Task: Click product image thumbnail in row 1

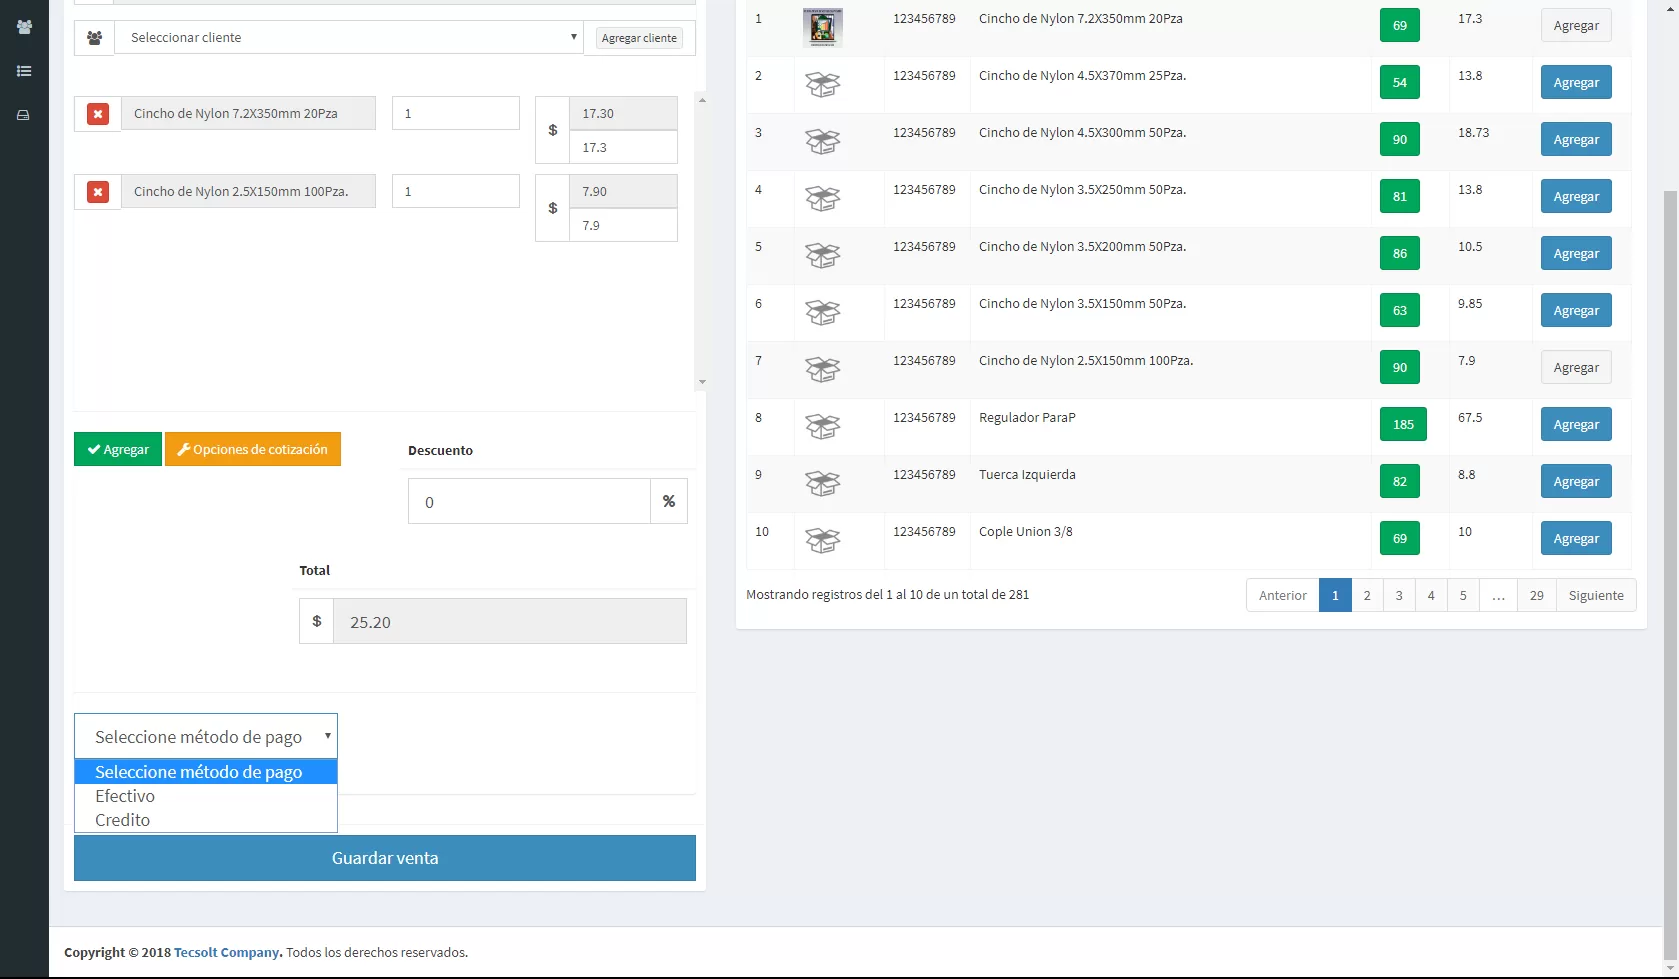Action: pyautogui.click(x=822, y=27)
